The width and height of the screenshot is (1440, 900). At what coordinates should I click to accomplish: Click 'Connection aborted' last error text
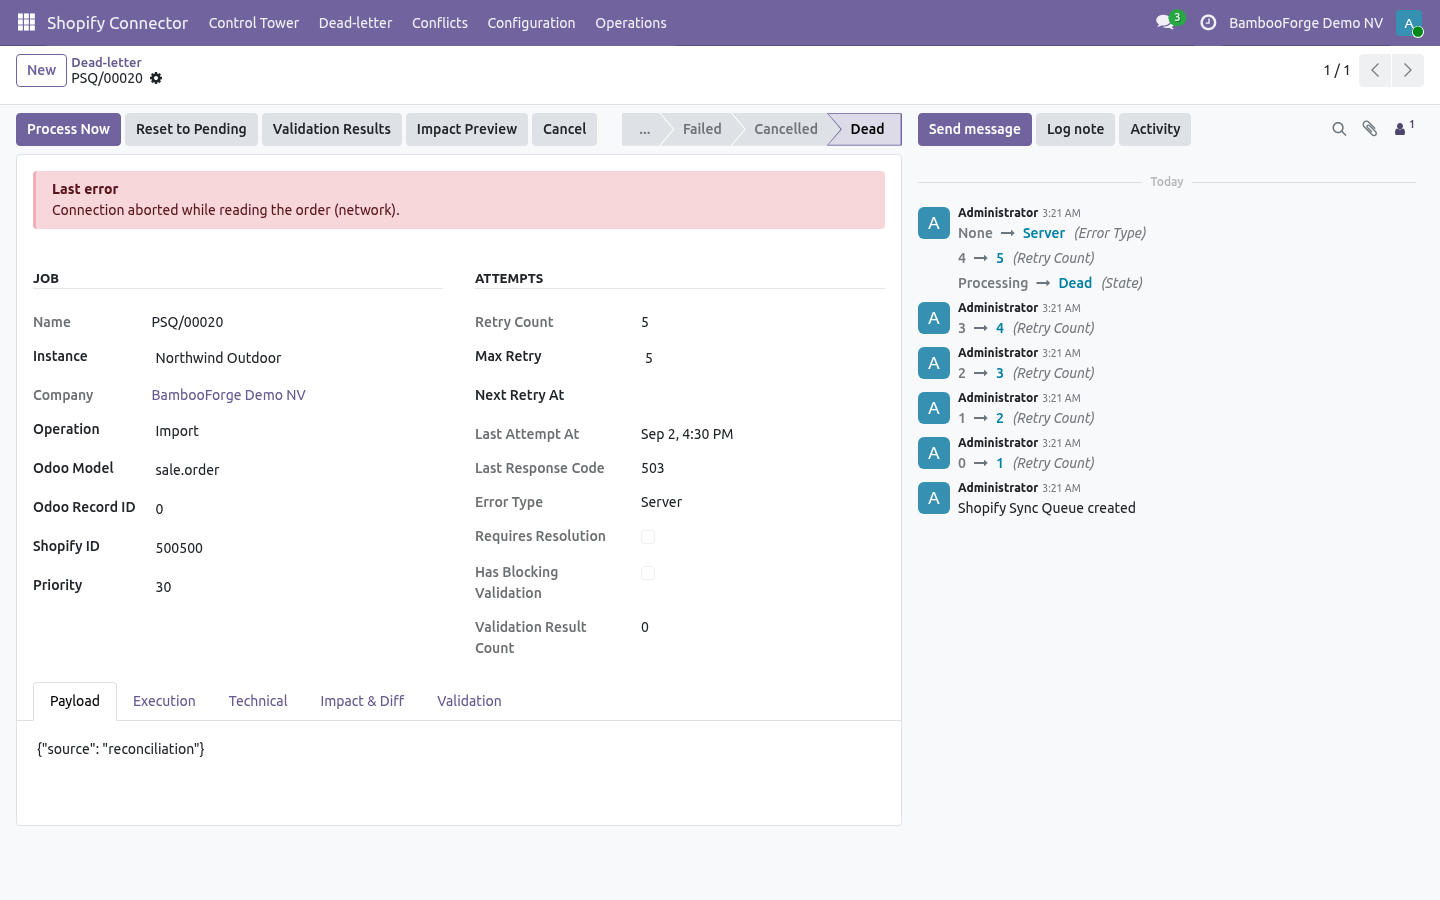coord(226,210)
